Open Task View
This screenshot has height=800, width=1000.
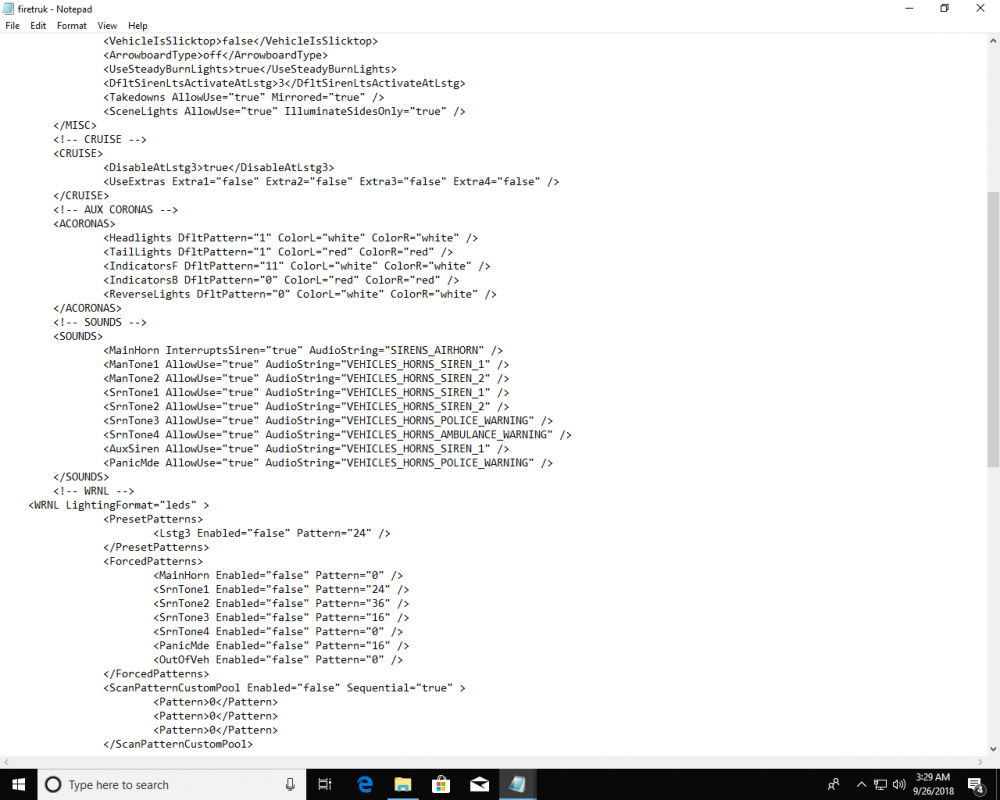pyautogui.click(x=325, y=784)
